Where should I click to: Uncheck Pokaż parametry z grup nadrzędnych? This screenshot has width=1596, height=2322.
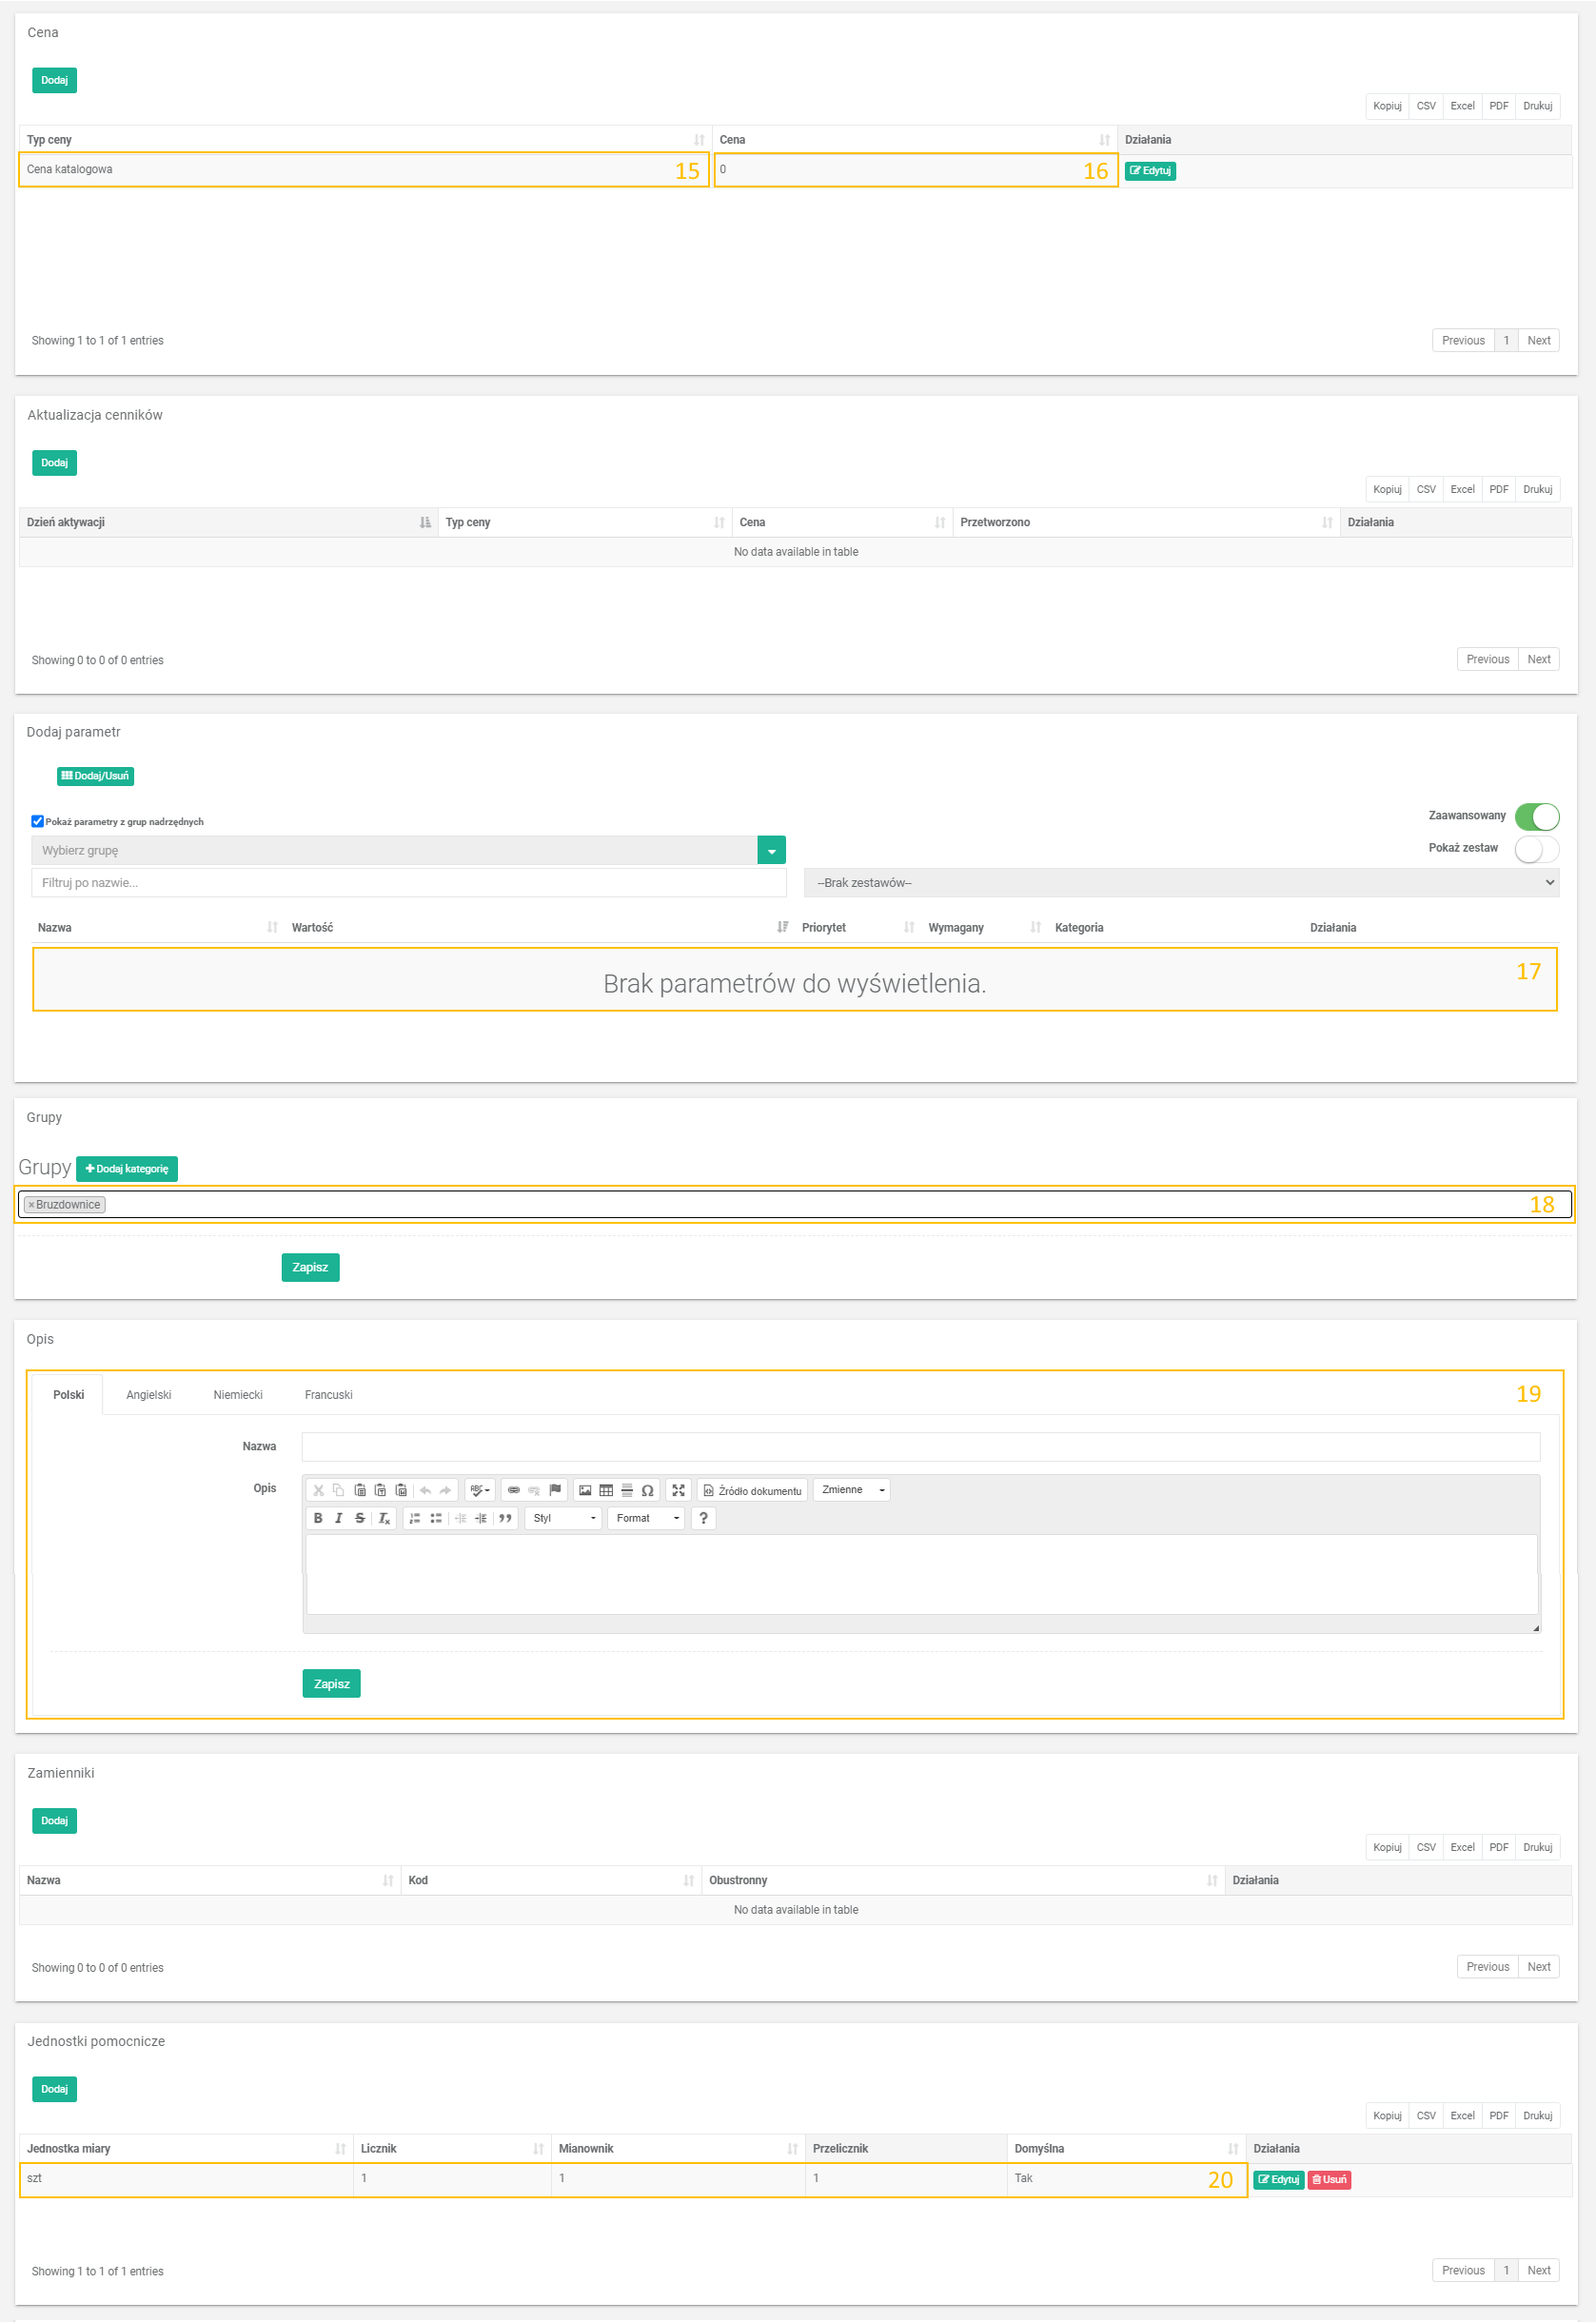click(37, 821)
